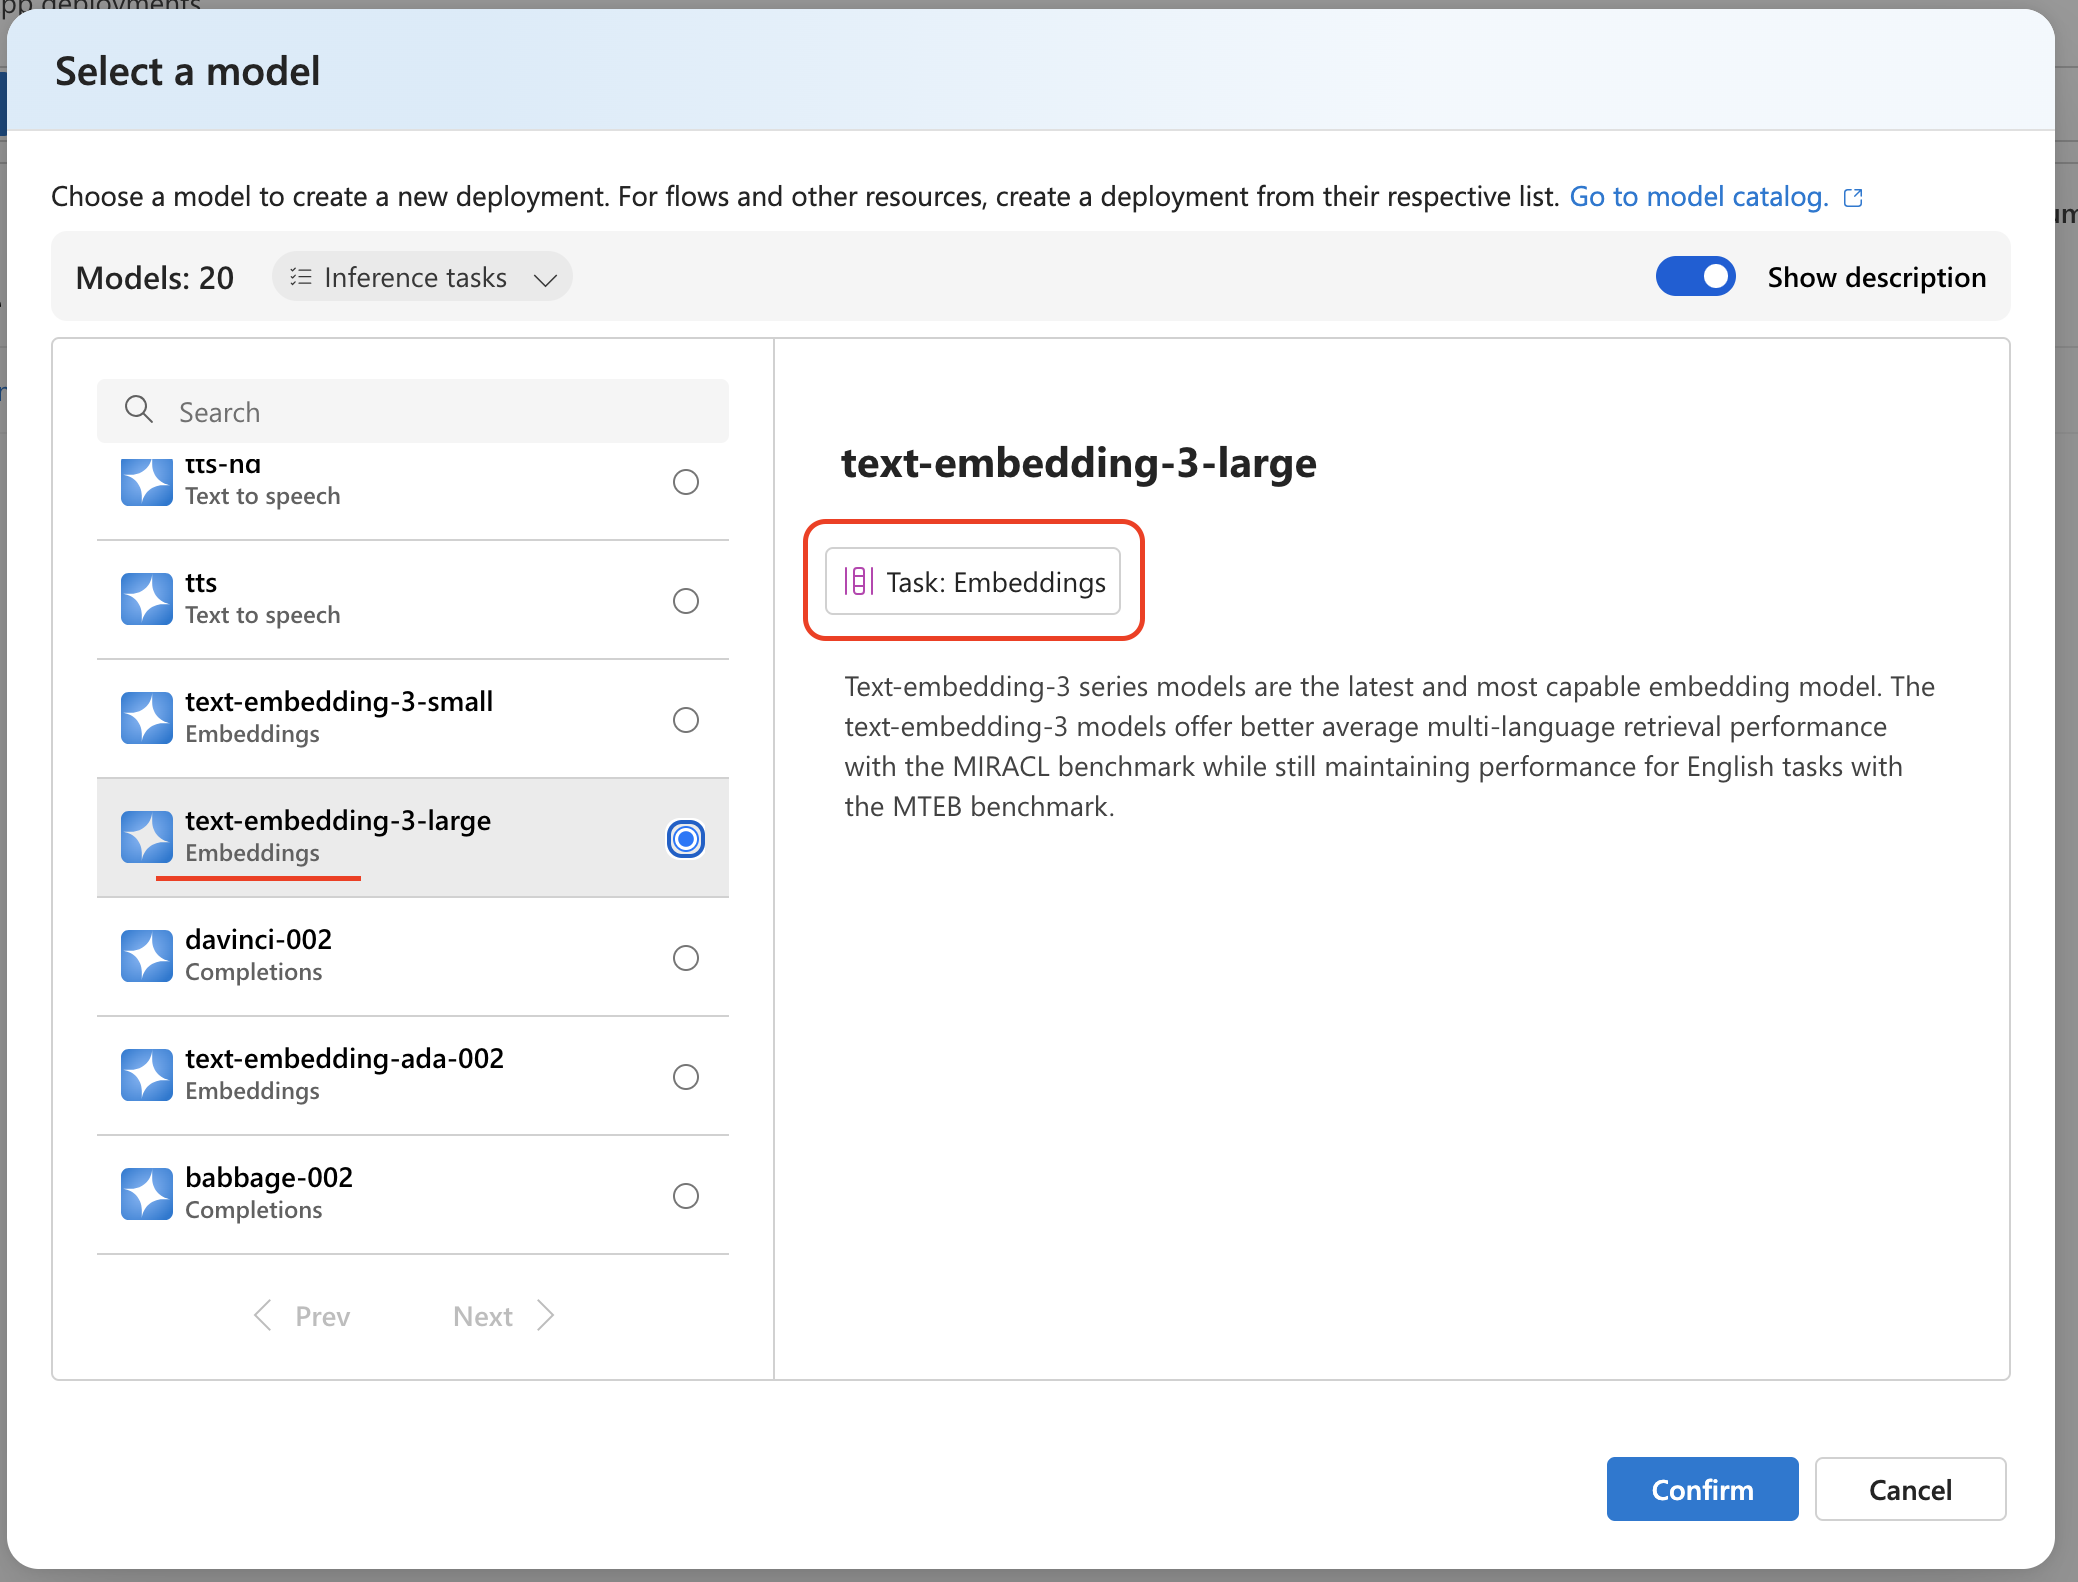This screenshot has height=1582, width=2078.
Task: Select the babbage-002 radio button
Action: (685, 1196)
